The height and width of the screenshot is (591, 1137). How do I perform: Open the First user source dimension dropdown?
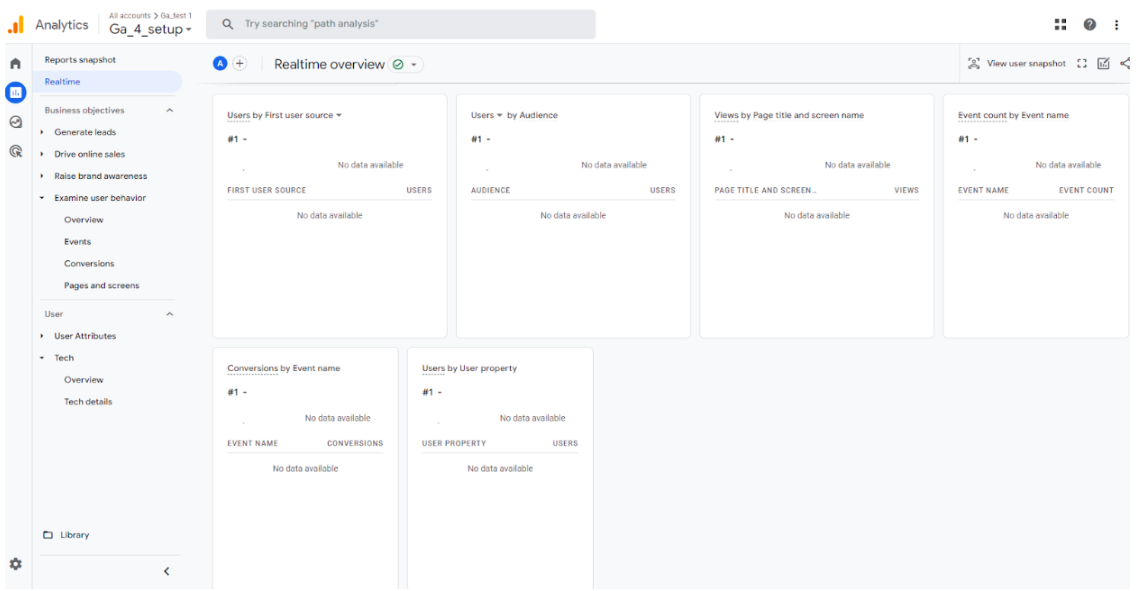tap(338, 116)
